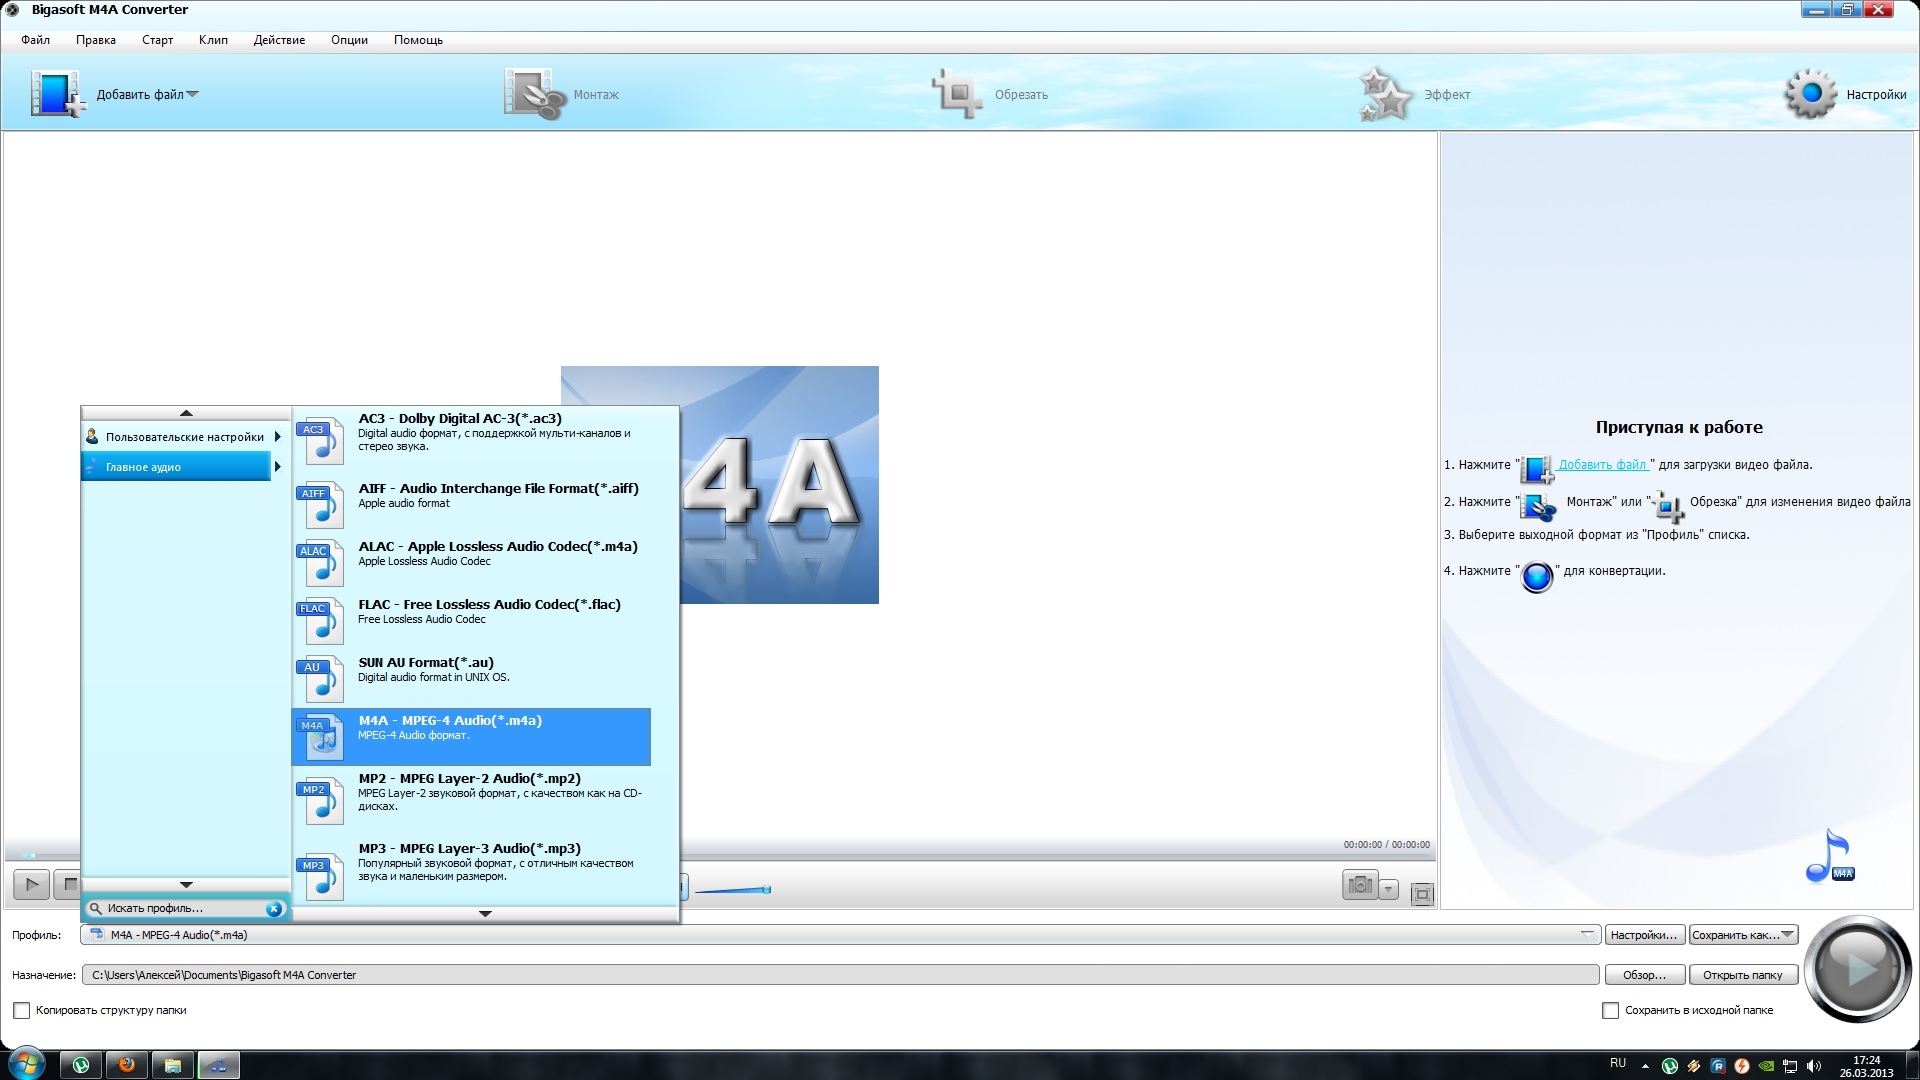The height and width of the screenshot is (1080, 1920).
Task: Enable Копировать структуру папки checkbox
Action: point(21,1011)
